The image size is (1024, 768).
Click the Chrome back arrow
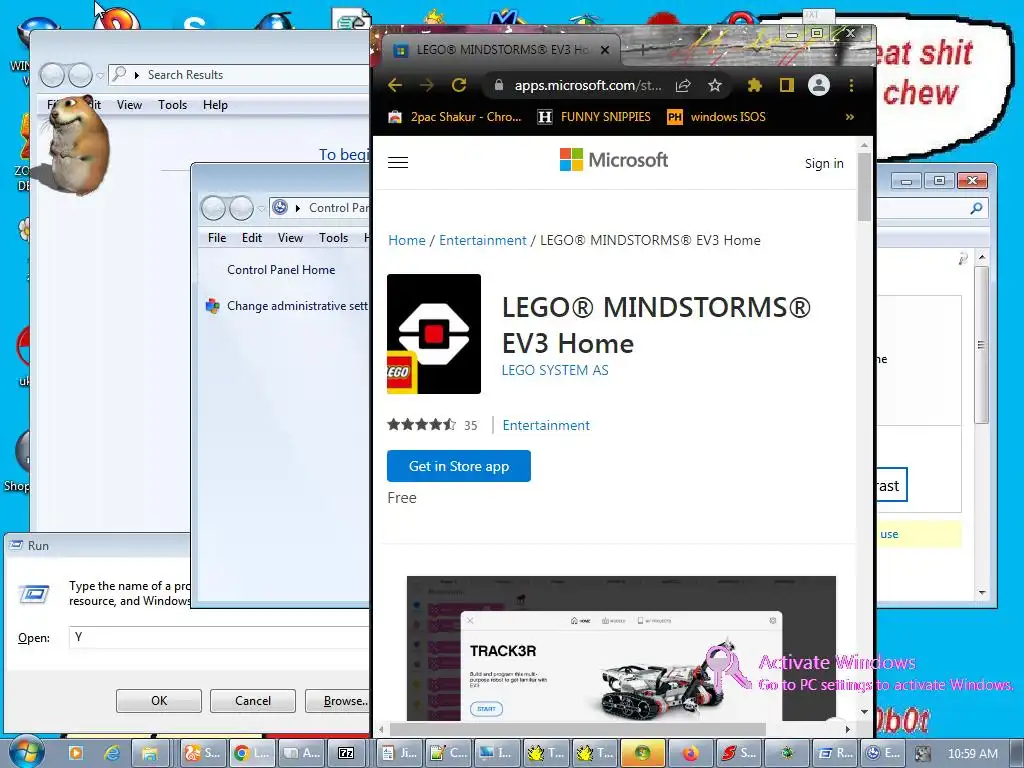[x=395, y=85]
